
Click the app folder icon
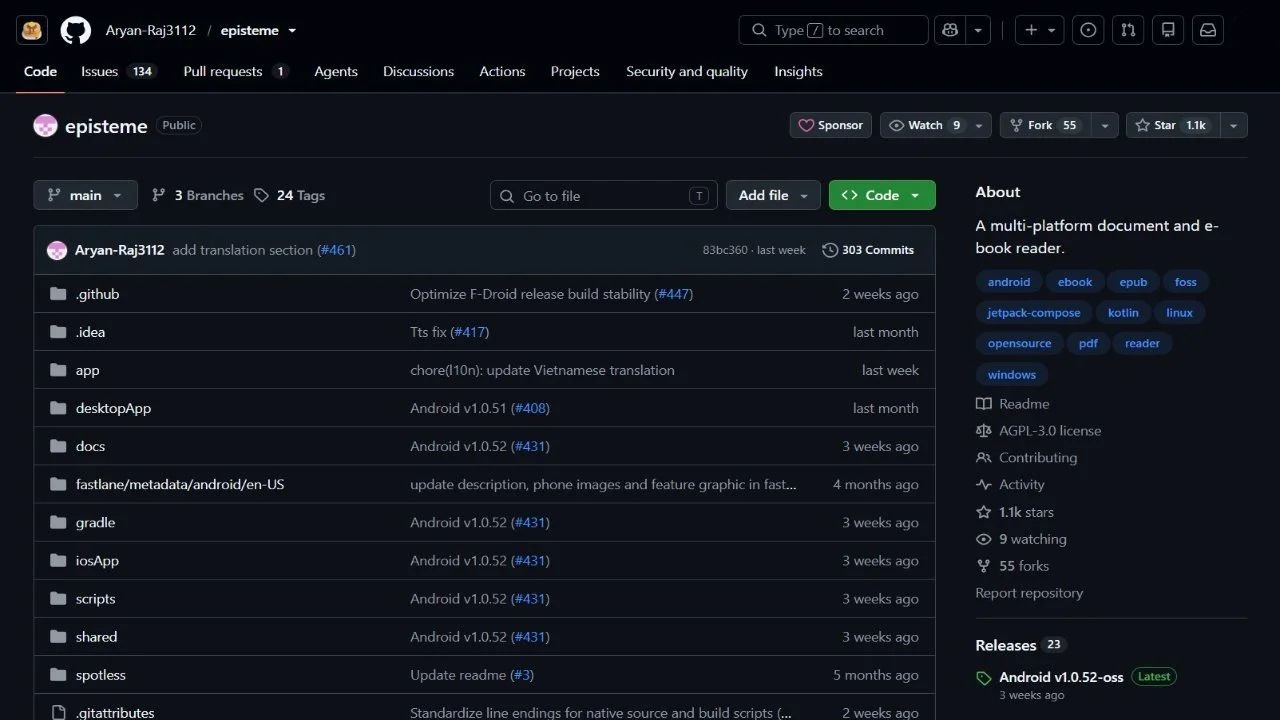(58, 370)
